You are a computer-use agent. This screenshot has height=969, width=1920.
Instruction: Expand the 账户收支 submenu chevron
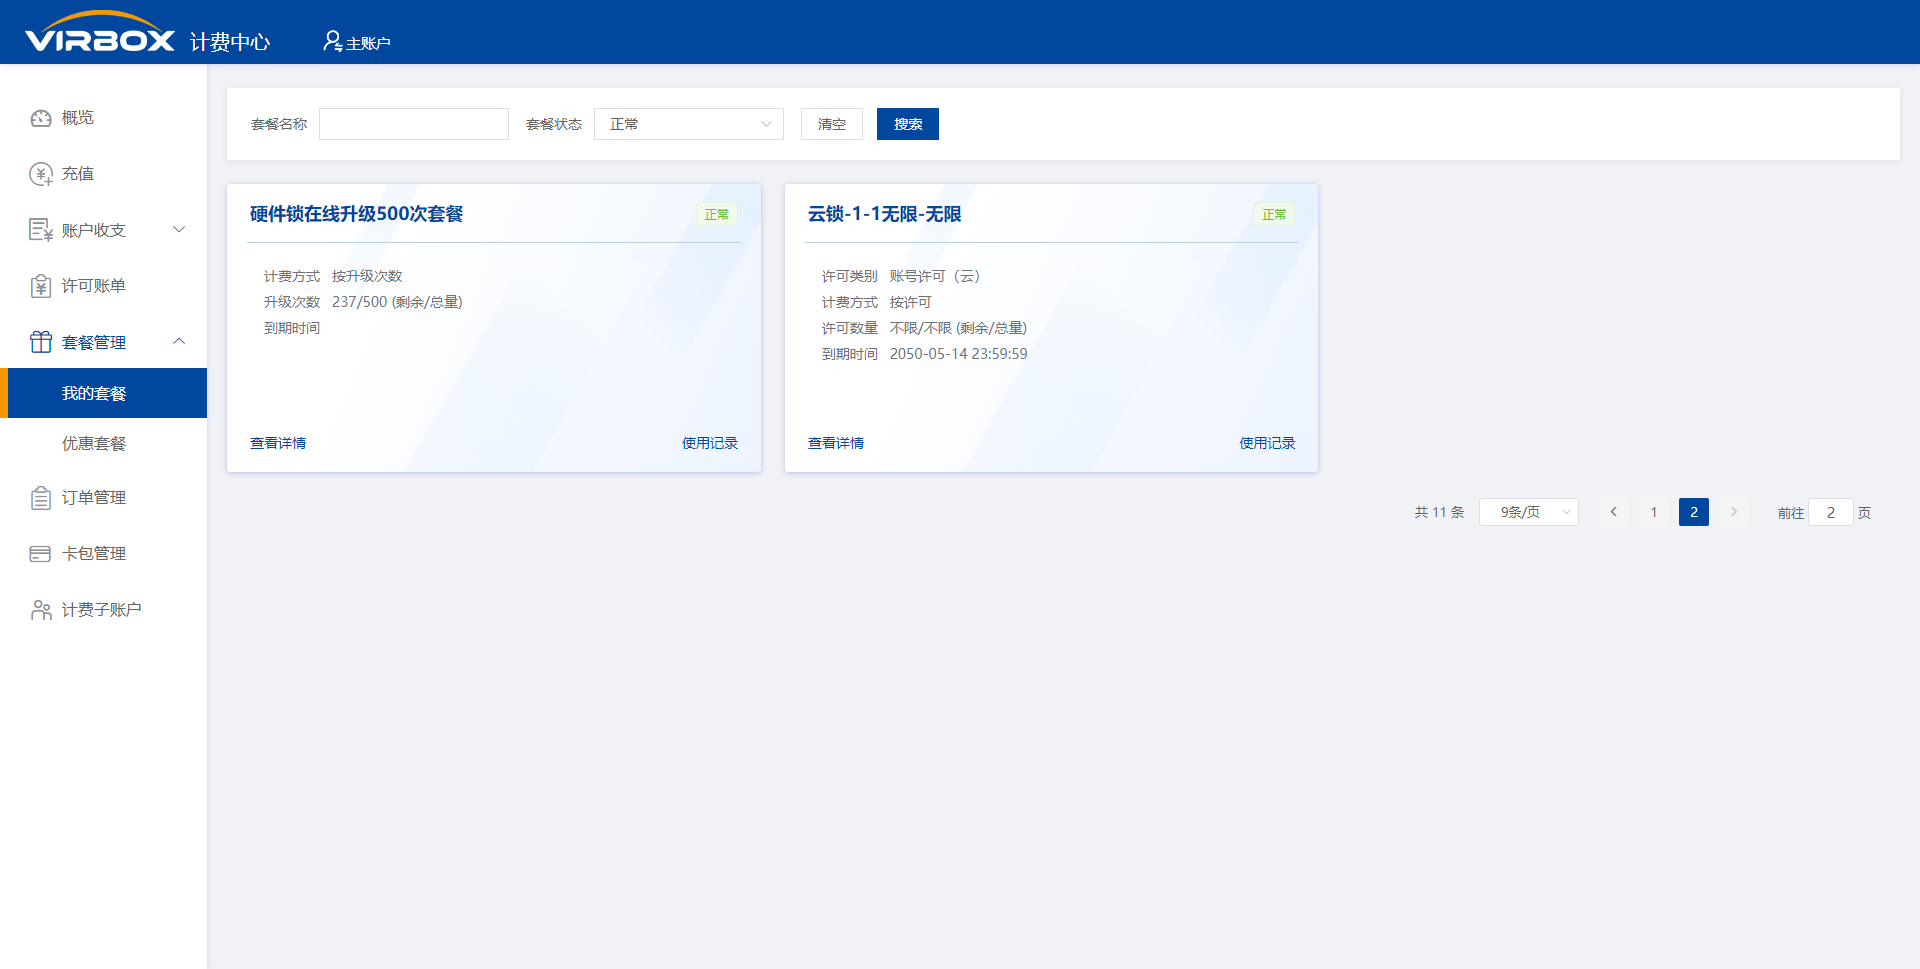click(179, 230)
